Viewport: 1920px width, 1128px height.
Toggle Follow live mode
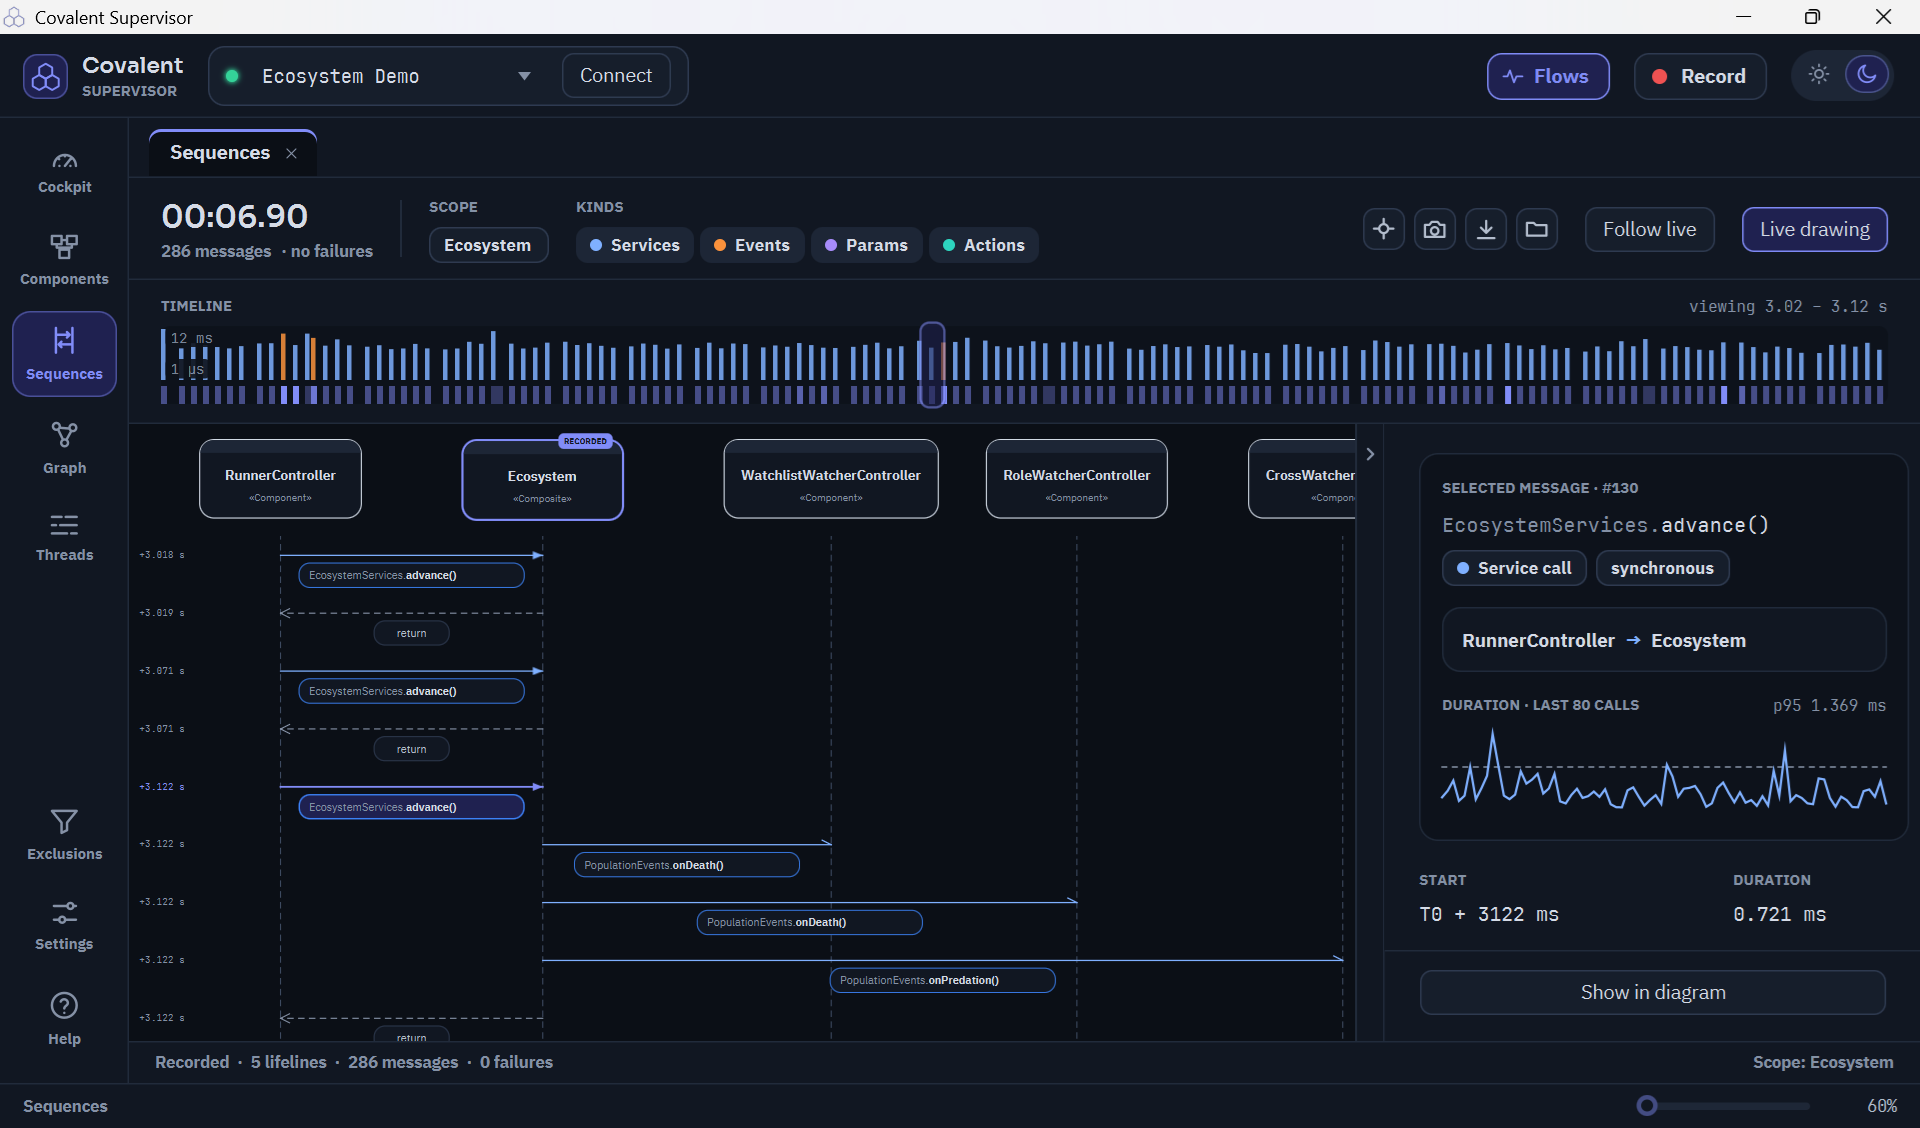pyautogui.click(x=1649, y=229)
